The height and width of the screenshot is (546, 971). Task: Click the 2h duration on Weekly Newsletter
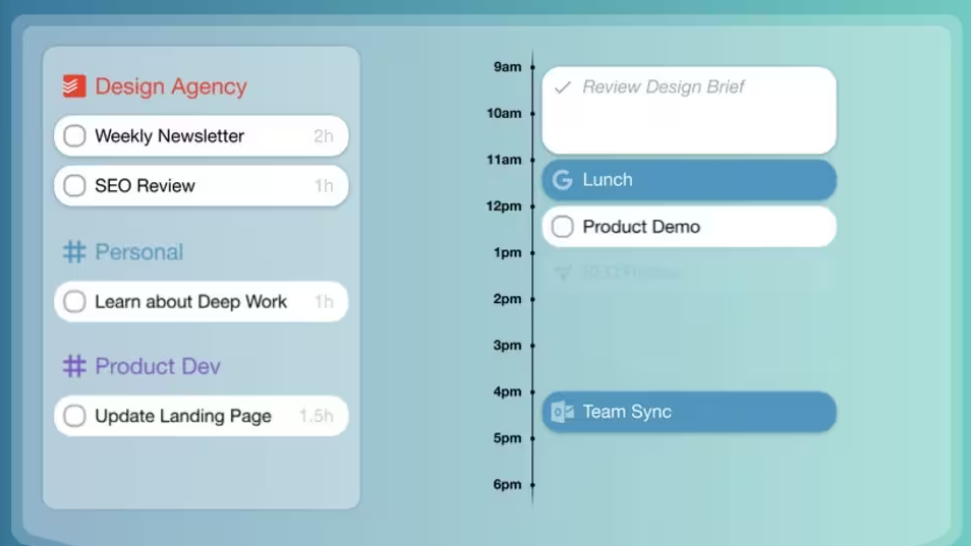click(323, 136)
